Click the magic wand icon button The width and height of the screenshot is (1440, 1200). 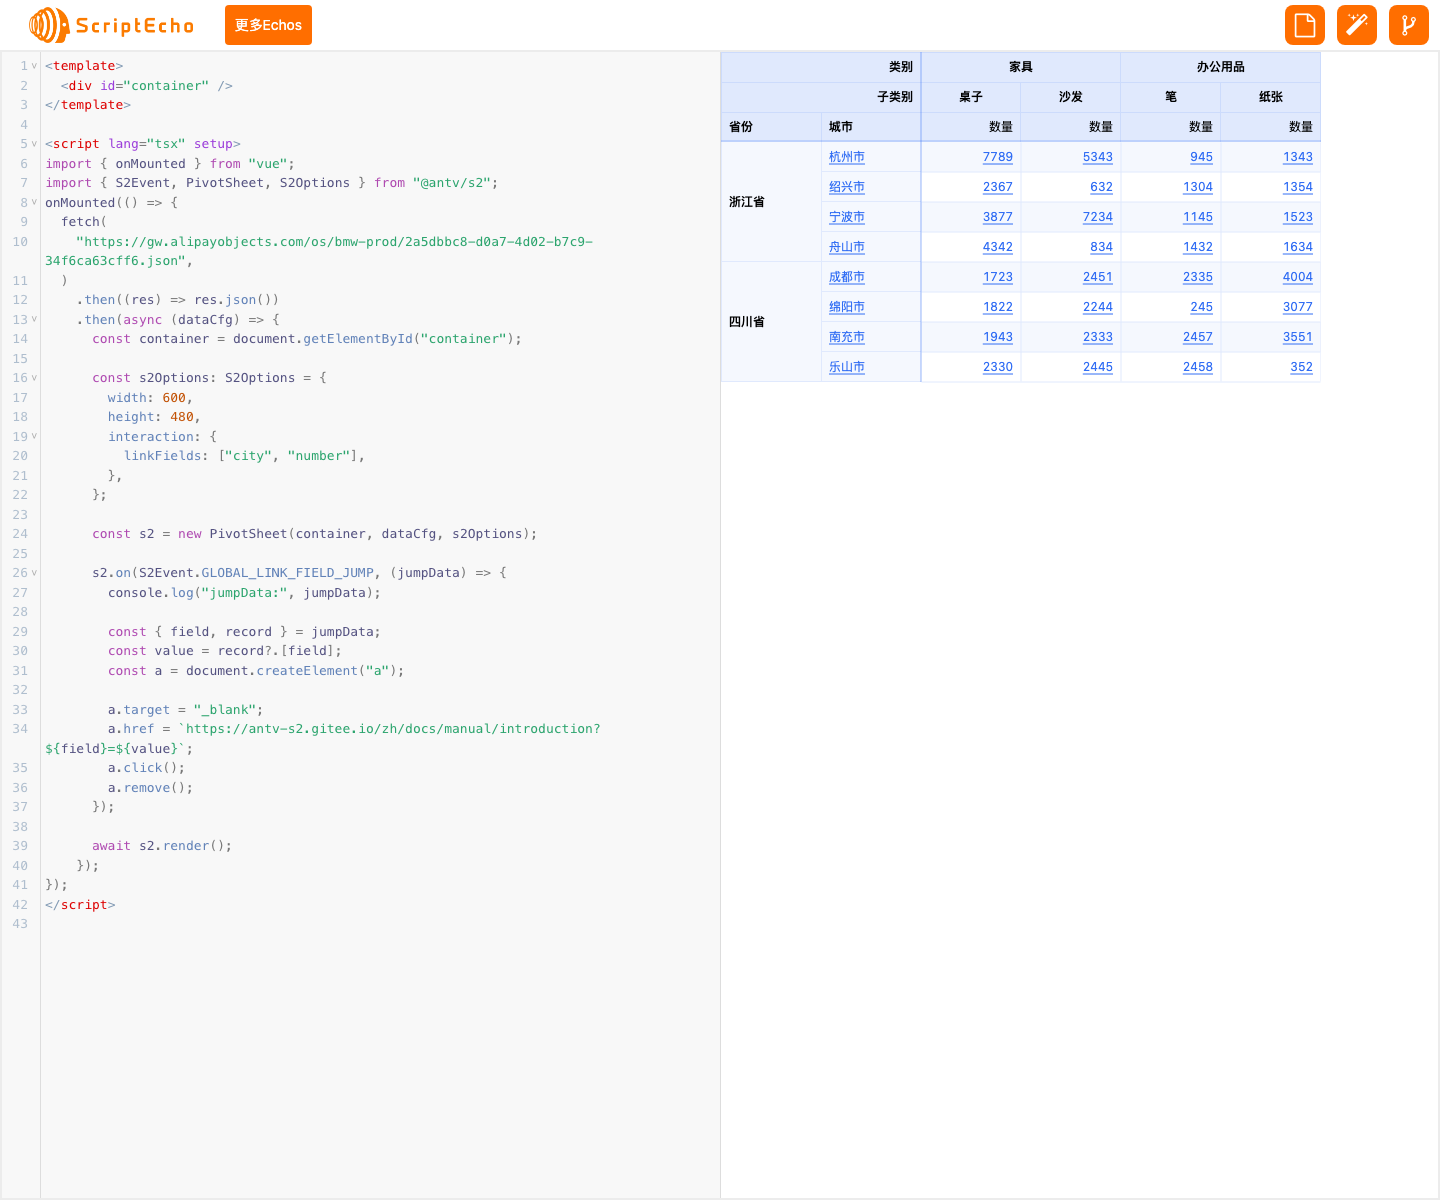coord(1357,25)
